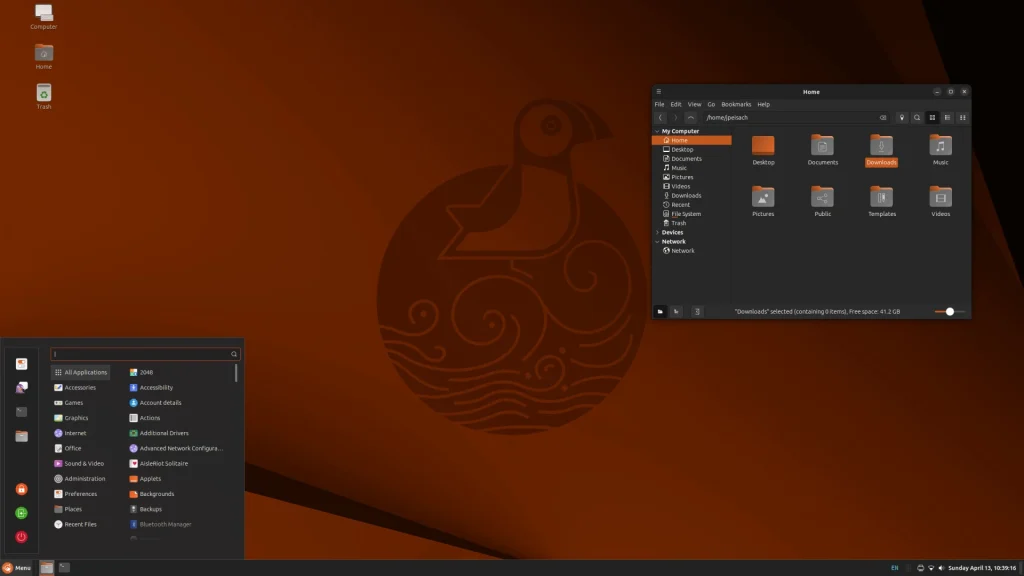Collapse the Network section in the sidebar
The height and width of the screenshot is (576, 1024).
tap(657, 241)
